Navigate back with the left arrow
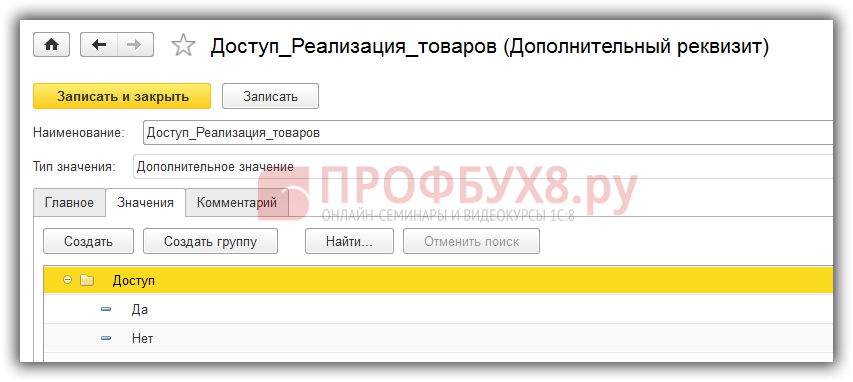The width and height of the screenshot is (853, 382). pyautogui.click(x=99, y=45)
